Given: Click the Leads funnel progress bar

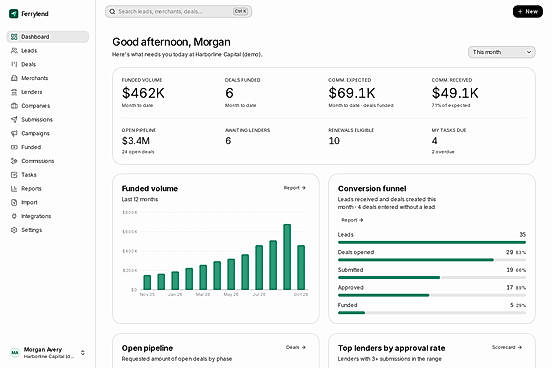Looking at the screenshot, I should click(432, 242).
